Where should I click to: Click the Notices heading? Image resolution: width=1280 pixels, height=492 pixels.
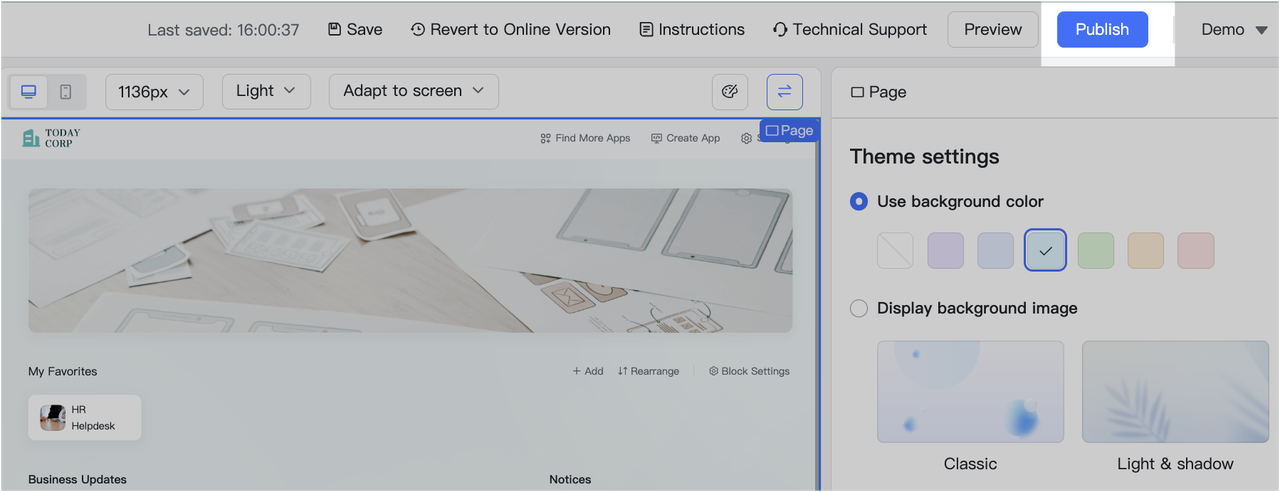570,479
